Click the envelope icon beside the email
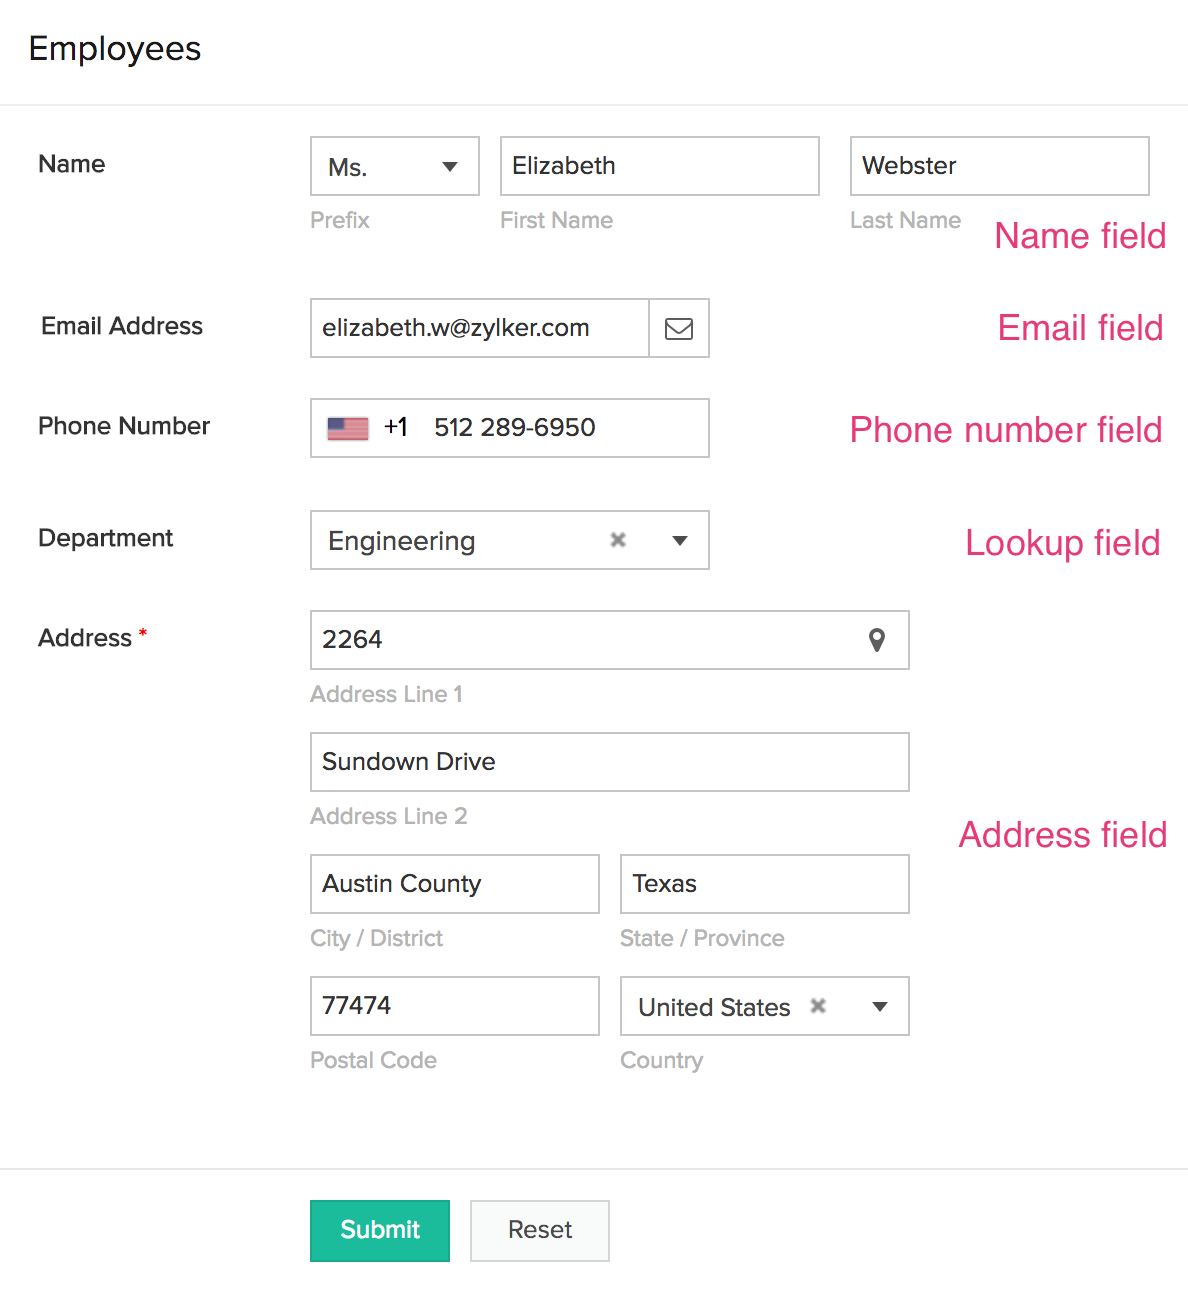The width and height of the screenshot is (1188, 1298). pyautogui.click(x=679, y=328)
